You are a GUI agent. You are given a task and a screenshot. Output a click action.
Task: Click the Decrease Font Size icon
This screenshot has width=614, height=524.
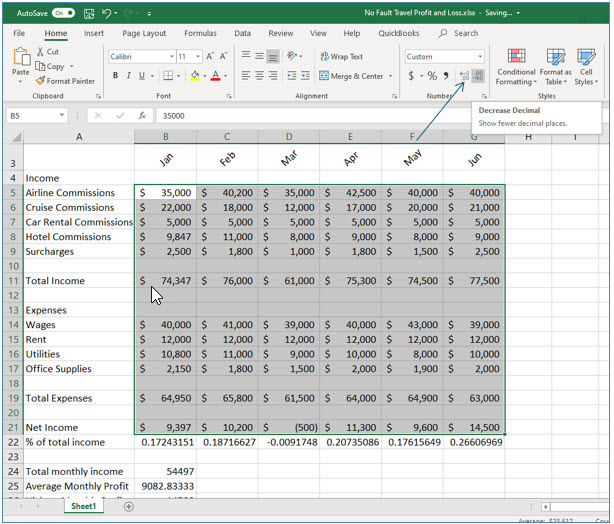224,57
